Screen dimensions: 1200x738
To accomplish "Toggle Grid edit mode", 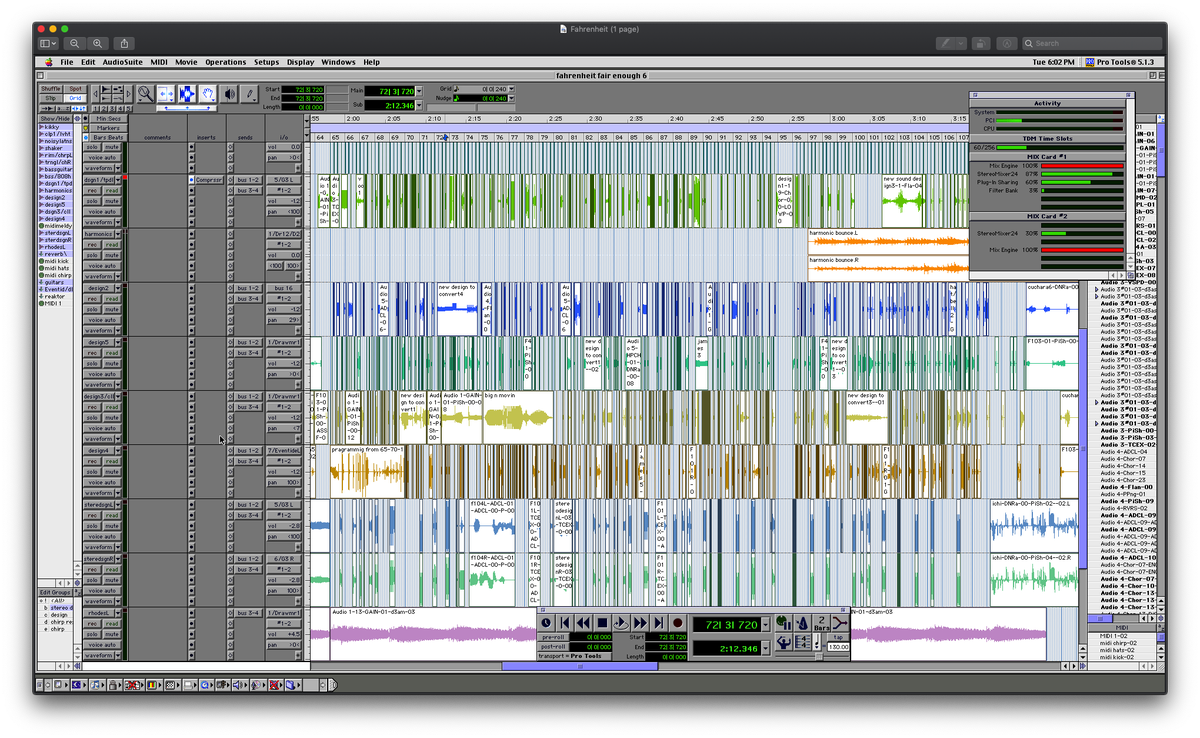I will [75, 98].
